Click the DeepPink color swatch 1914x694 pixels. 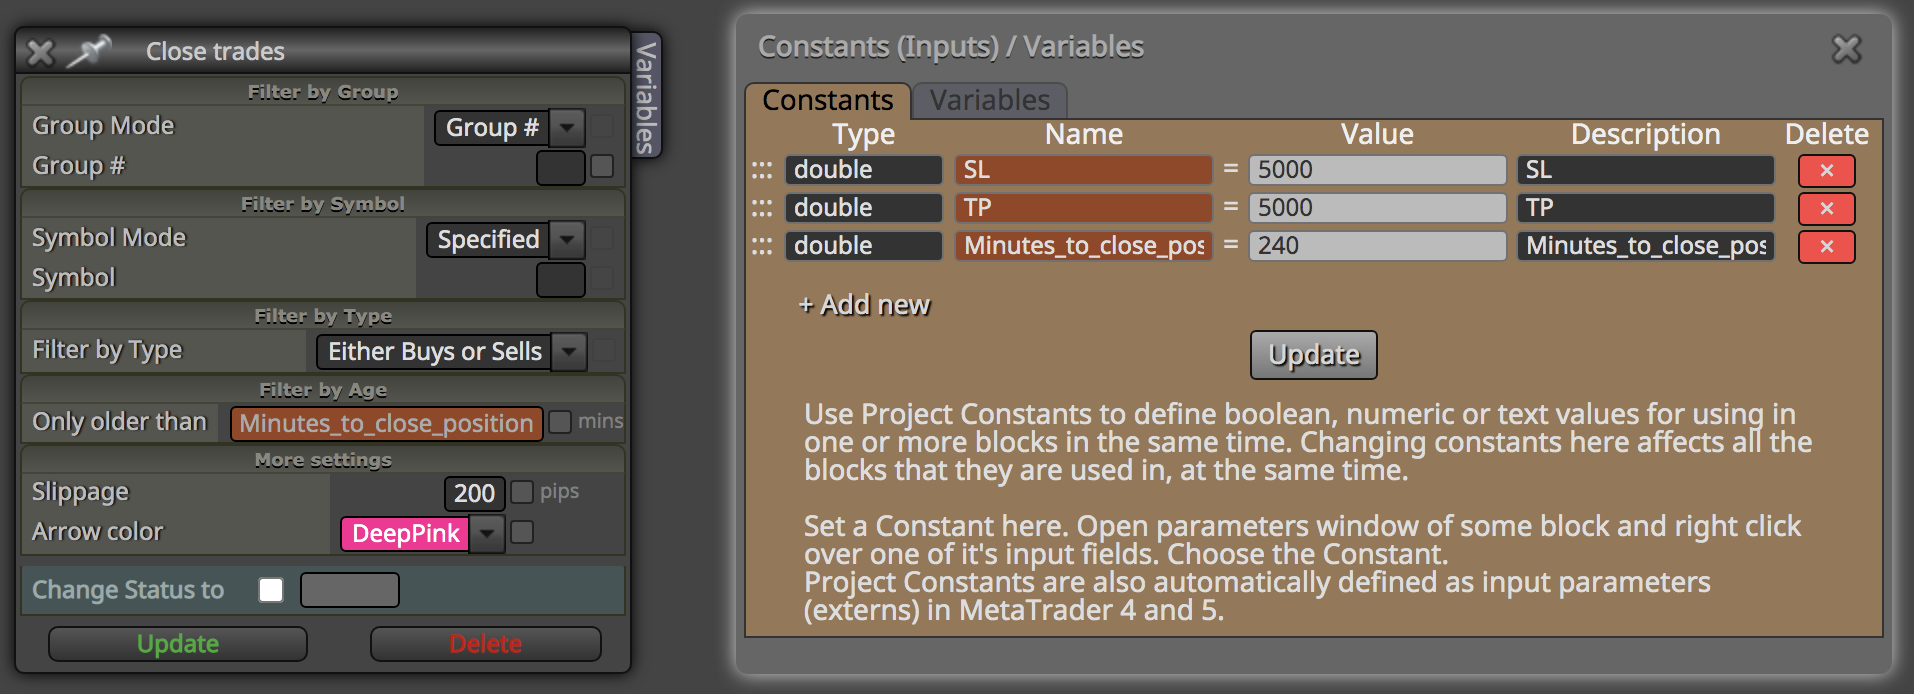[x=405, y=534]
